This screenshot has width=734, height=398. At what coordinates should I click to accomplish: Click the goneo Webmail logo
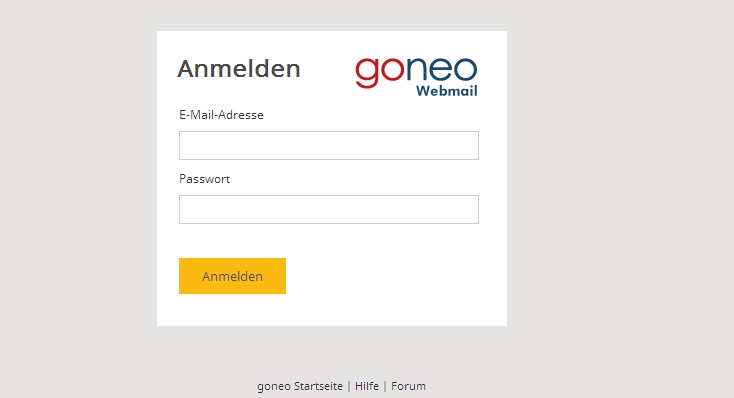pyautogui.click(x=416, y=77)
